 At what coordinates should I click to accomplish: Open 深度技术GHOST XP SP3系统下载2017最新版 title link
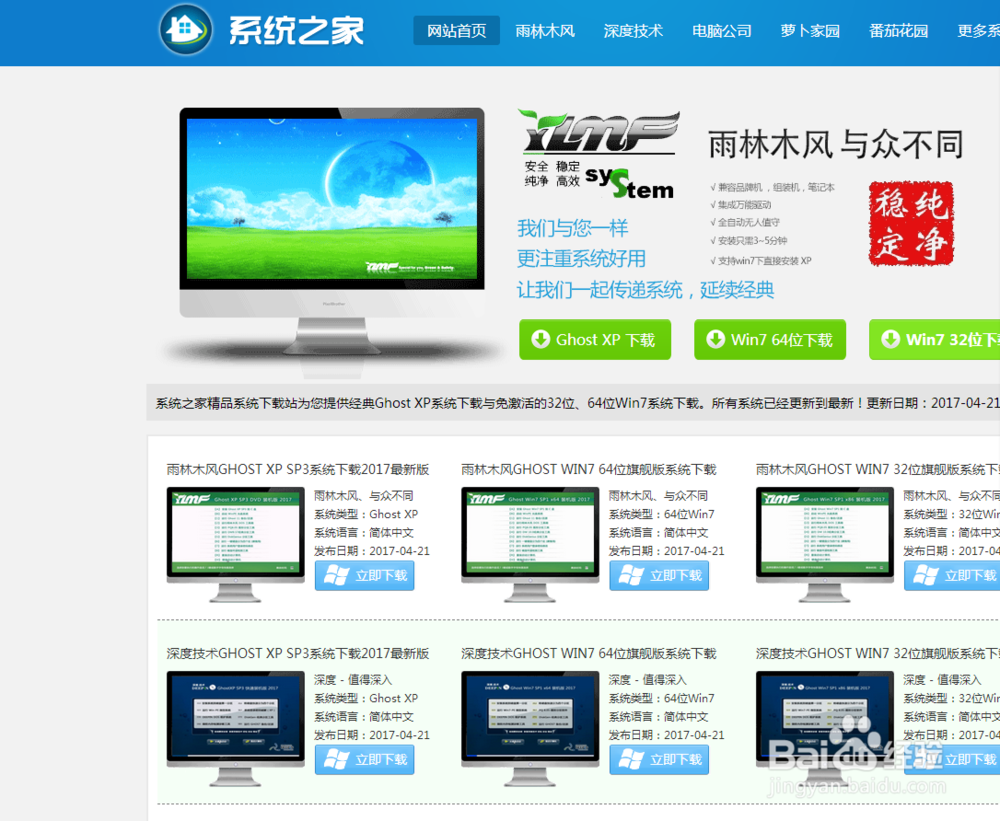coord(298,653)
